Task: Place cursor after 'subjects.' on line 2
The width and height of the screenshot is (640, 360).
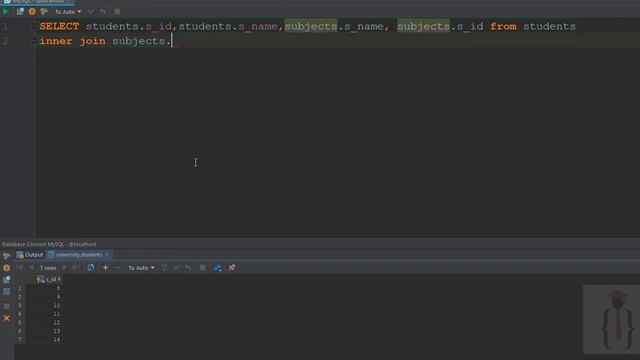Action: pyautogui.click(x=172, y=41)
